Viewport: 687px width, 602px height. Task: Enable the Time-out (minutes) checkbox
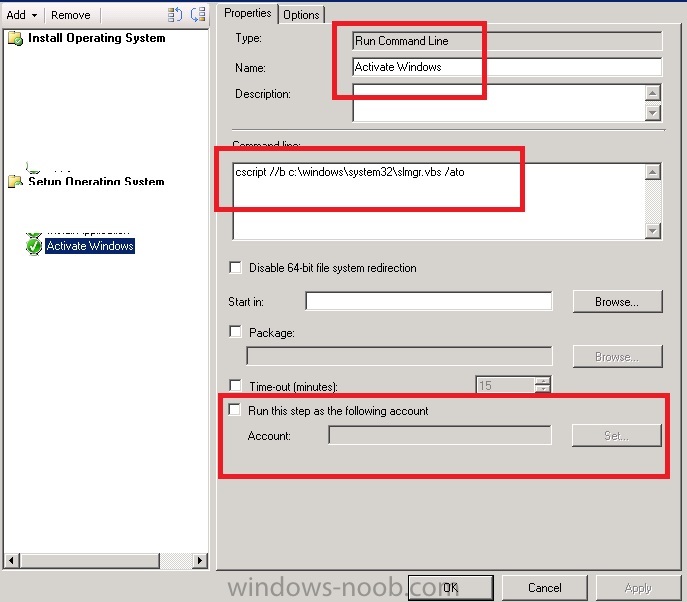[x=236, y=386]
